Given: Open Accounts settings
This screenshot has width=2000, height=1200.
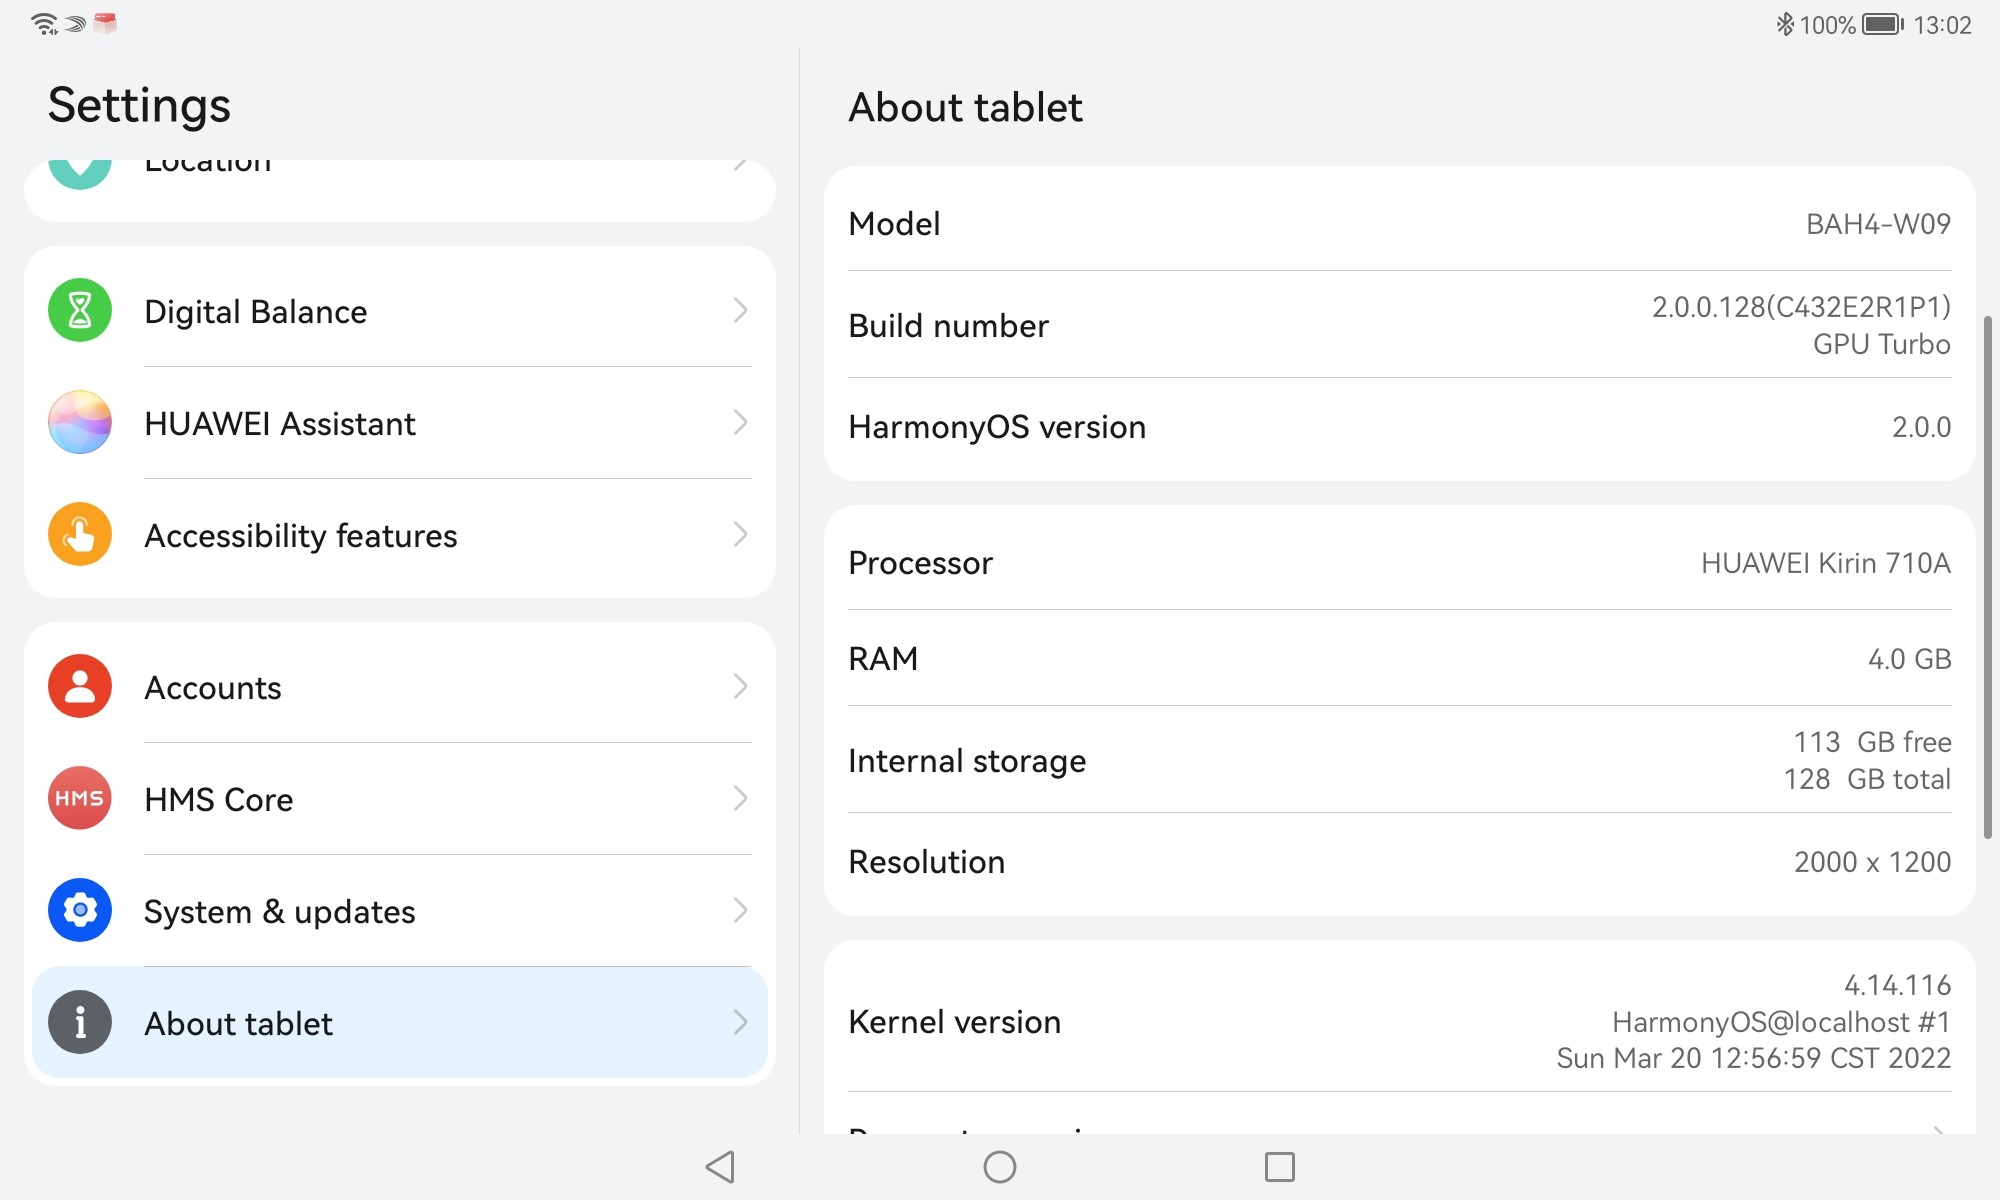Looking at the screenshot, I should [x=400, y=686].
